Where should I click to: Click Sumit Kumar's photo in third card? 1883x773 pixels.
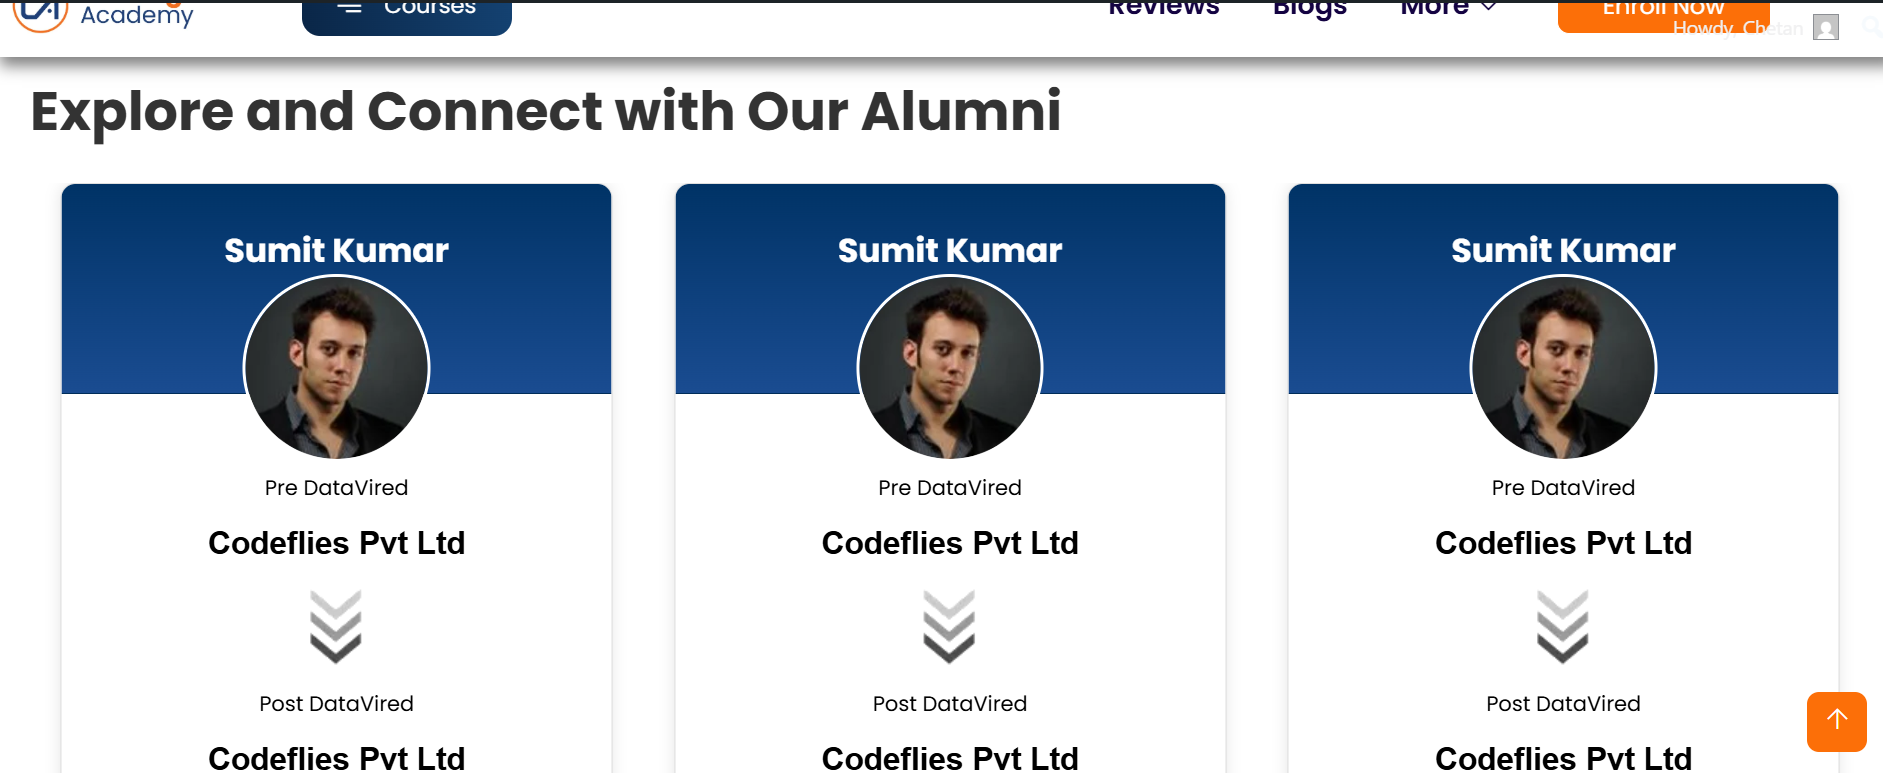click(1563, 368)
